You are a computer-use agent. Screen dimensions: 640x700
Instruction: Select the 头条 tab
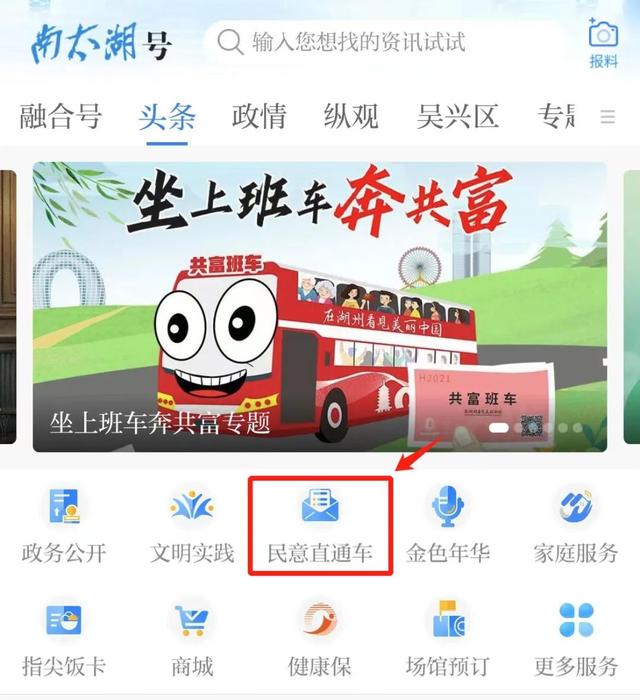[x=167, y=116]
